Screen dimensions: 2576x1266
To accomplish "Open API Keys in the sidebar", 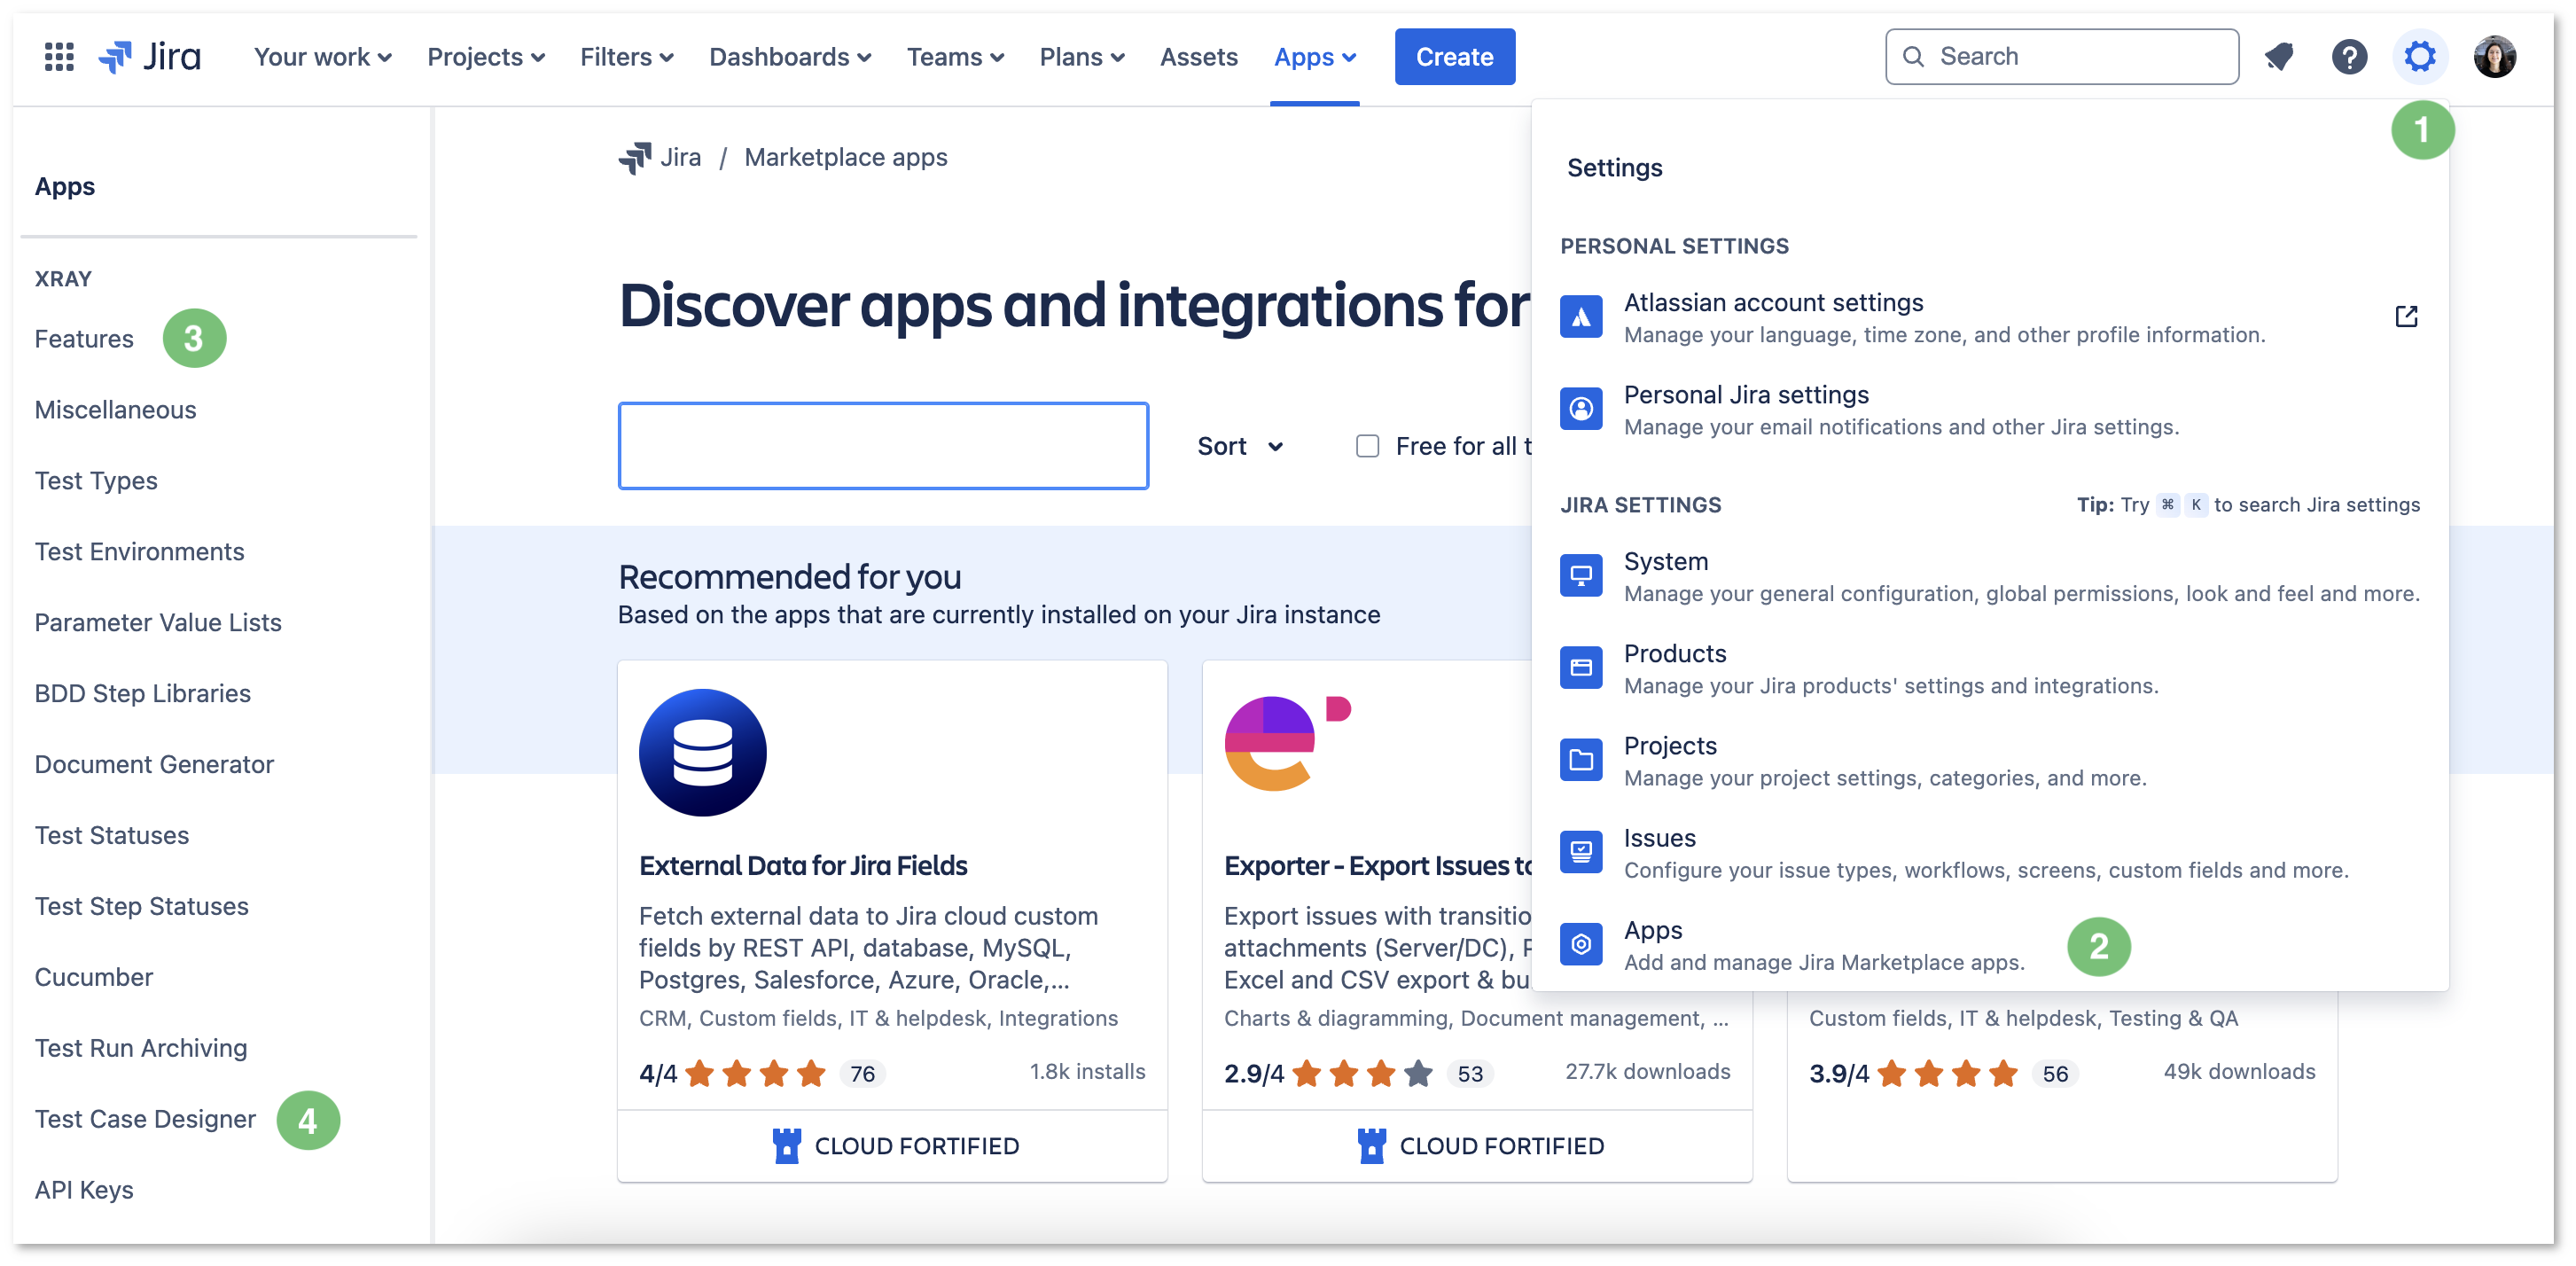I will 84,1191.
